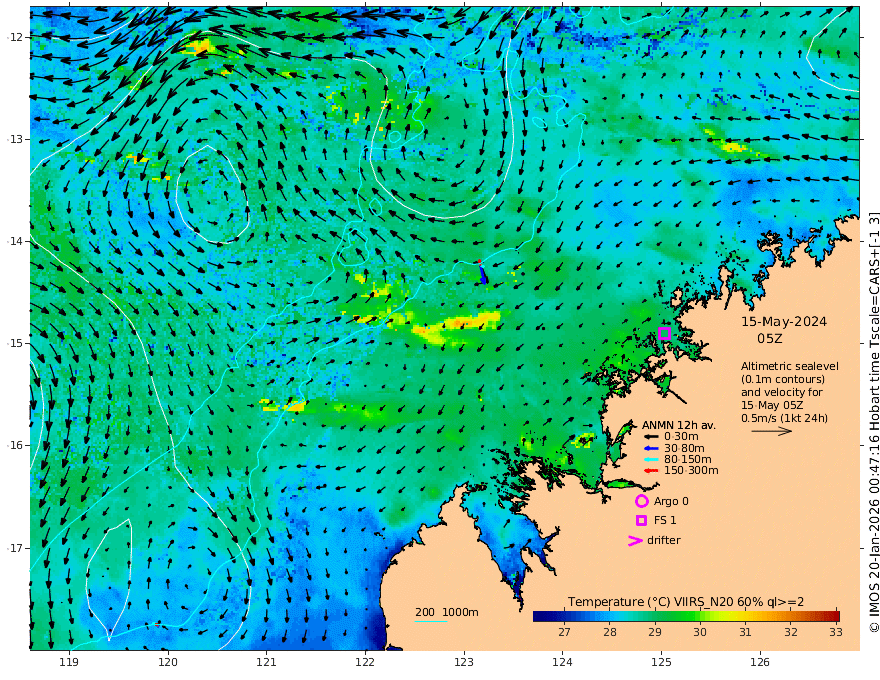The height and width of the screenshot is (680, 880).
Task: Click the '30-80m' depth label
Action: [684, 448]
